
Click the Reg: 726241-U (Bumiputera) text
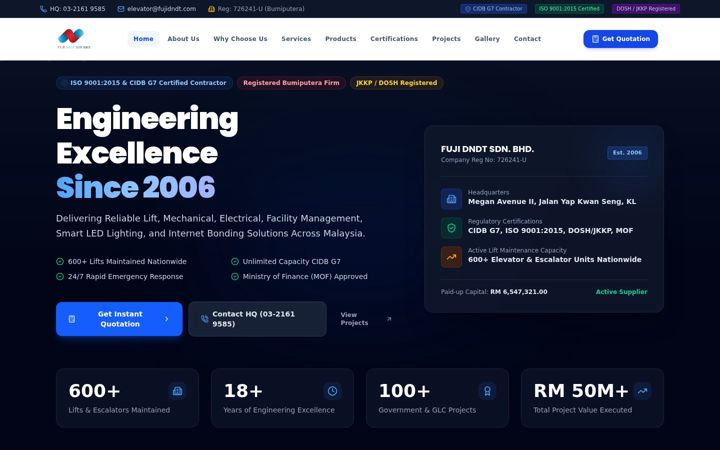(x=261, y=9)
